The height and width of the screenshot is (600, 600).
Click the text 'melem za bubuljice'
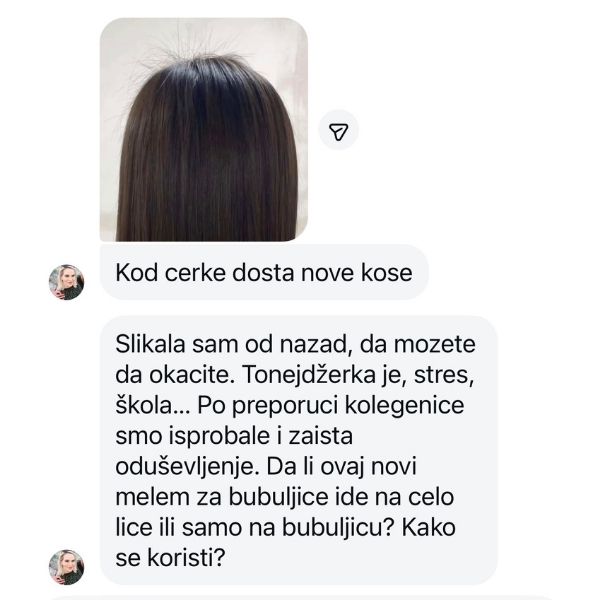click(x=222, y=497)
